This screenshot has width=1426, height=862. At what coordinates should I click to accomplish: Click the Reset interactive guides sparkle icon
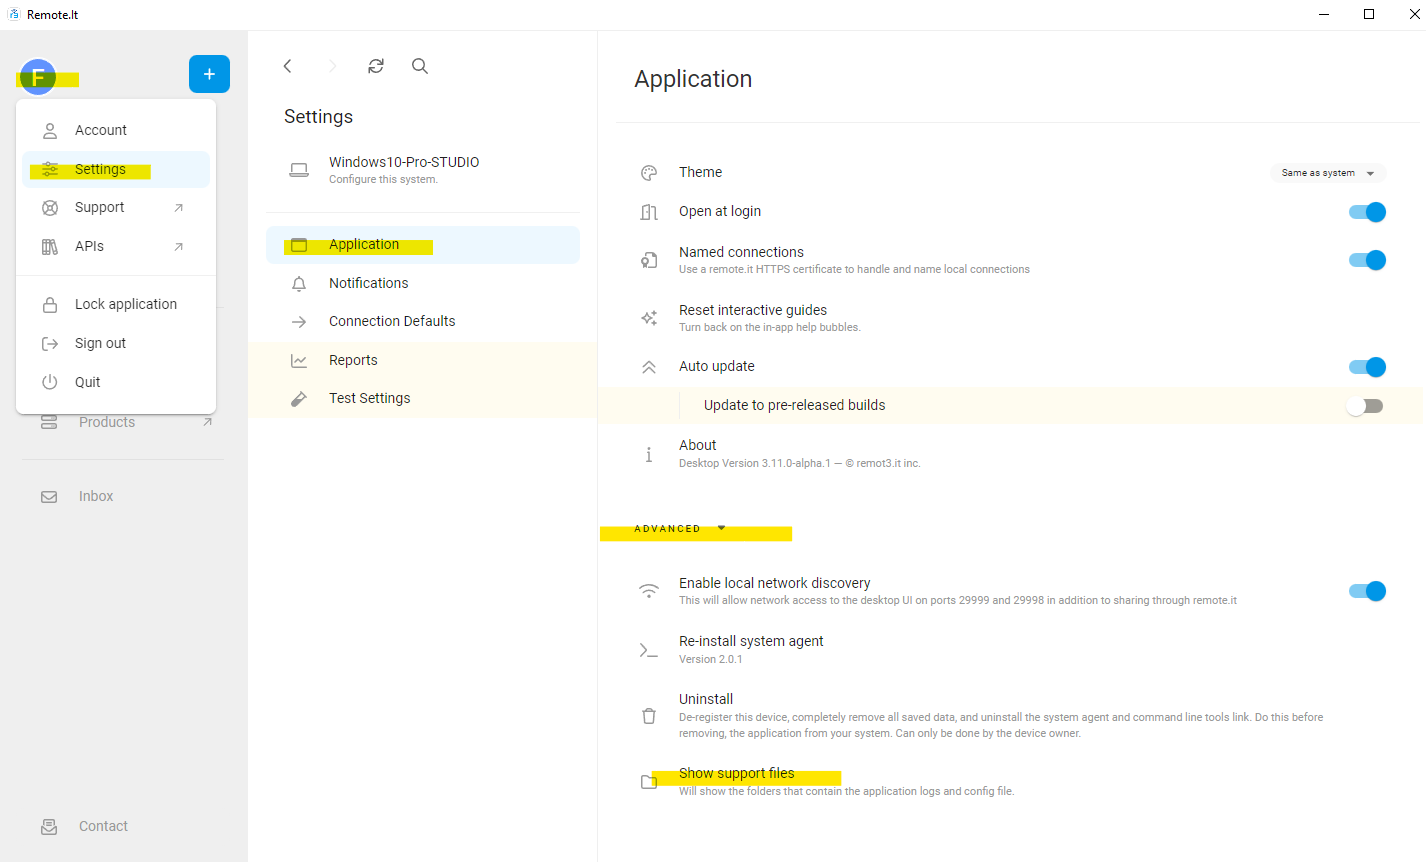[x=649, y=318]
